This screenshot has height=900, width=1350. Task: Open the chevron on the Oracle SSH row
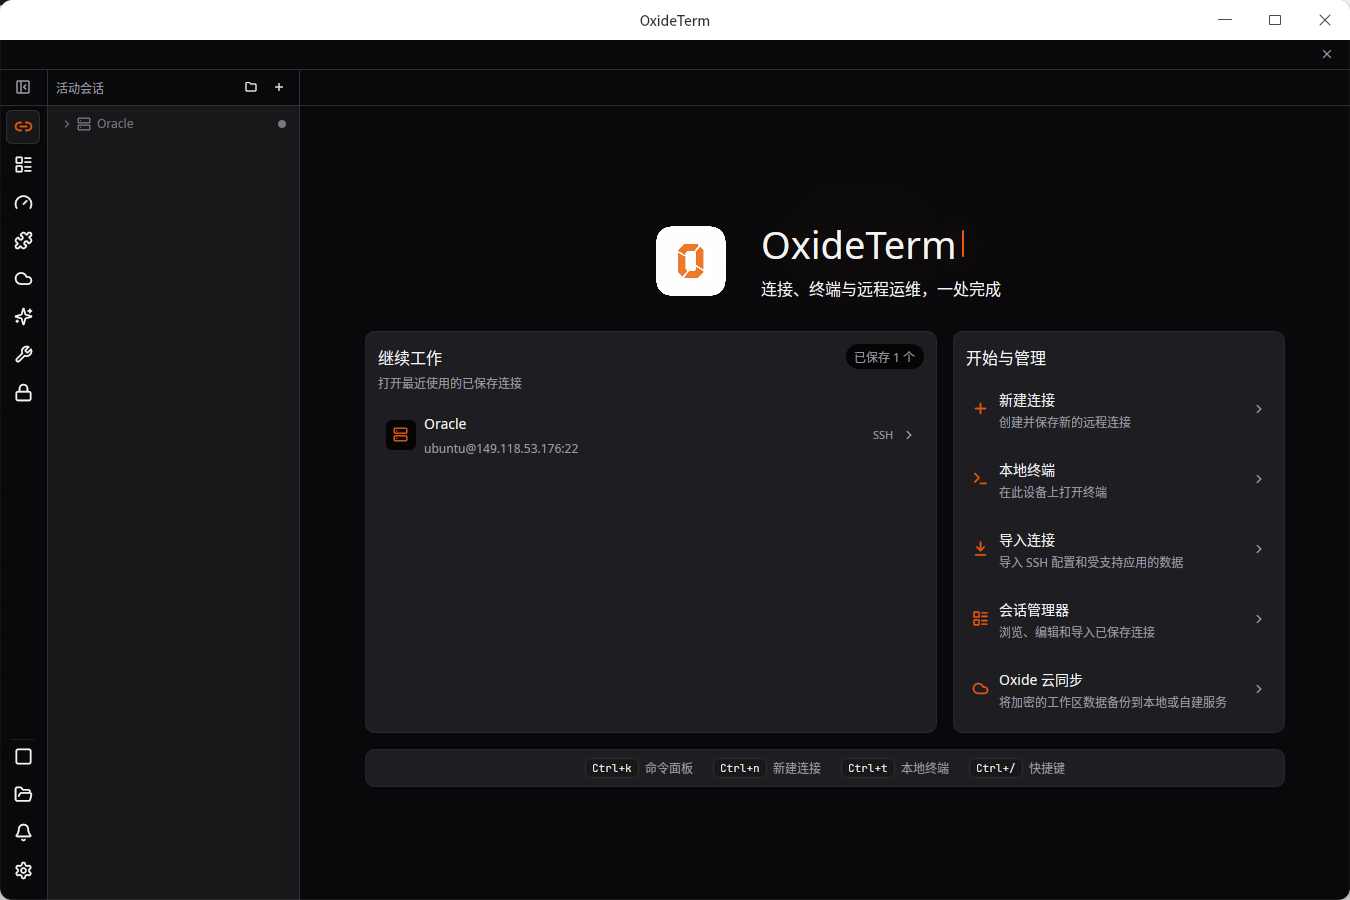pos(909,435)
